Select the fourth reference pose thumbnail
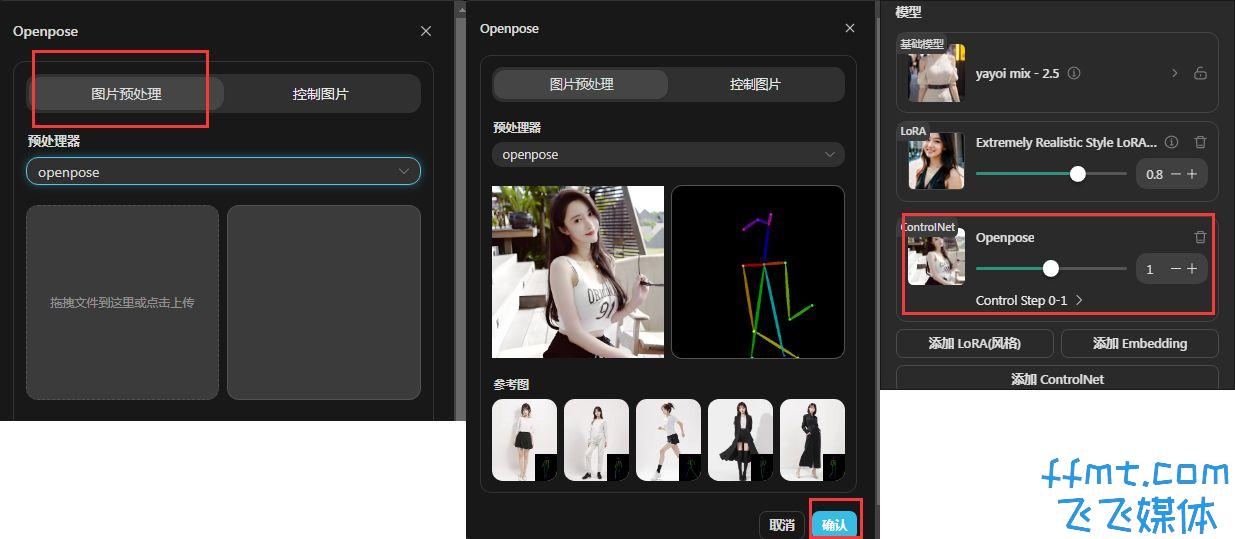The height and width of the screenshot is (539, 1235). pos(741,440)
